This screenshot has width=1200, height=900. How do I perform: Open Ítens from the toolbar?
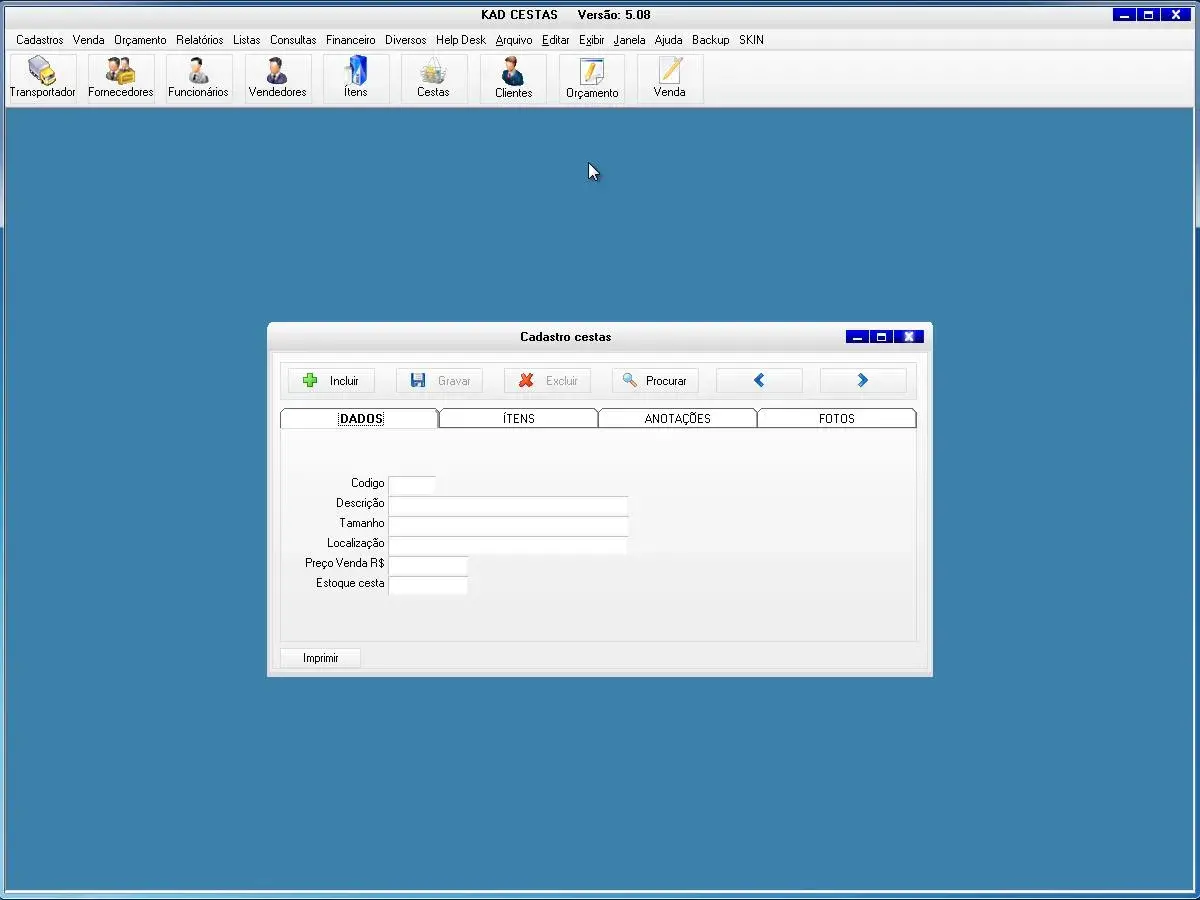point(356,78)
